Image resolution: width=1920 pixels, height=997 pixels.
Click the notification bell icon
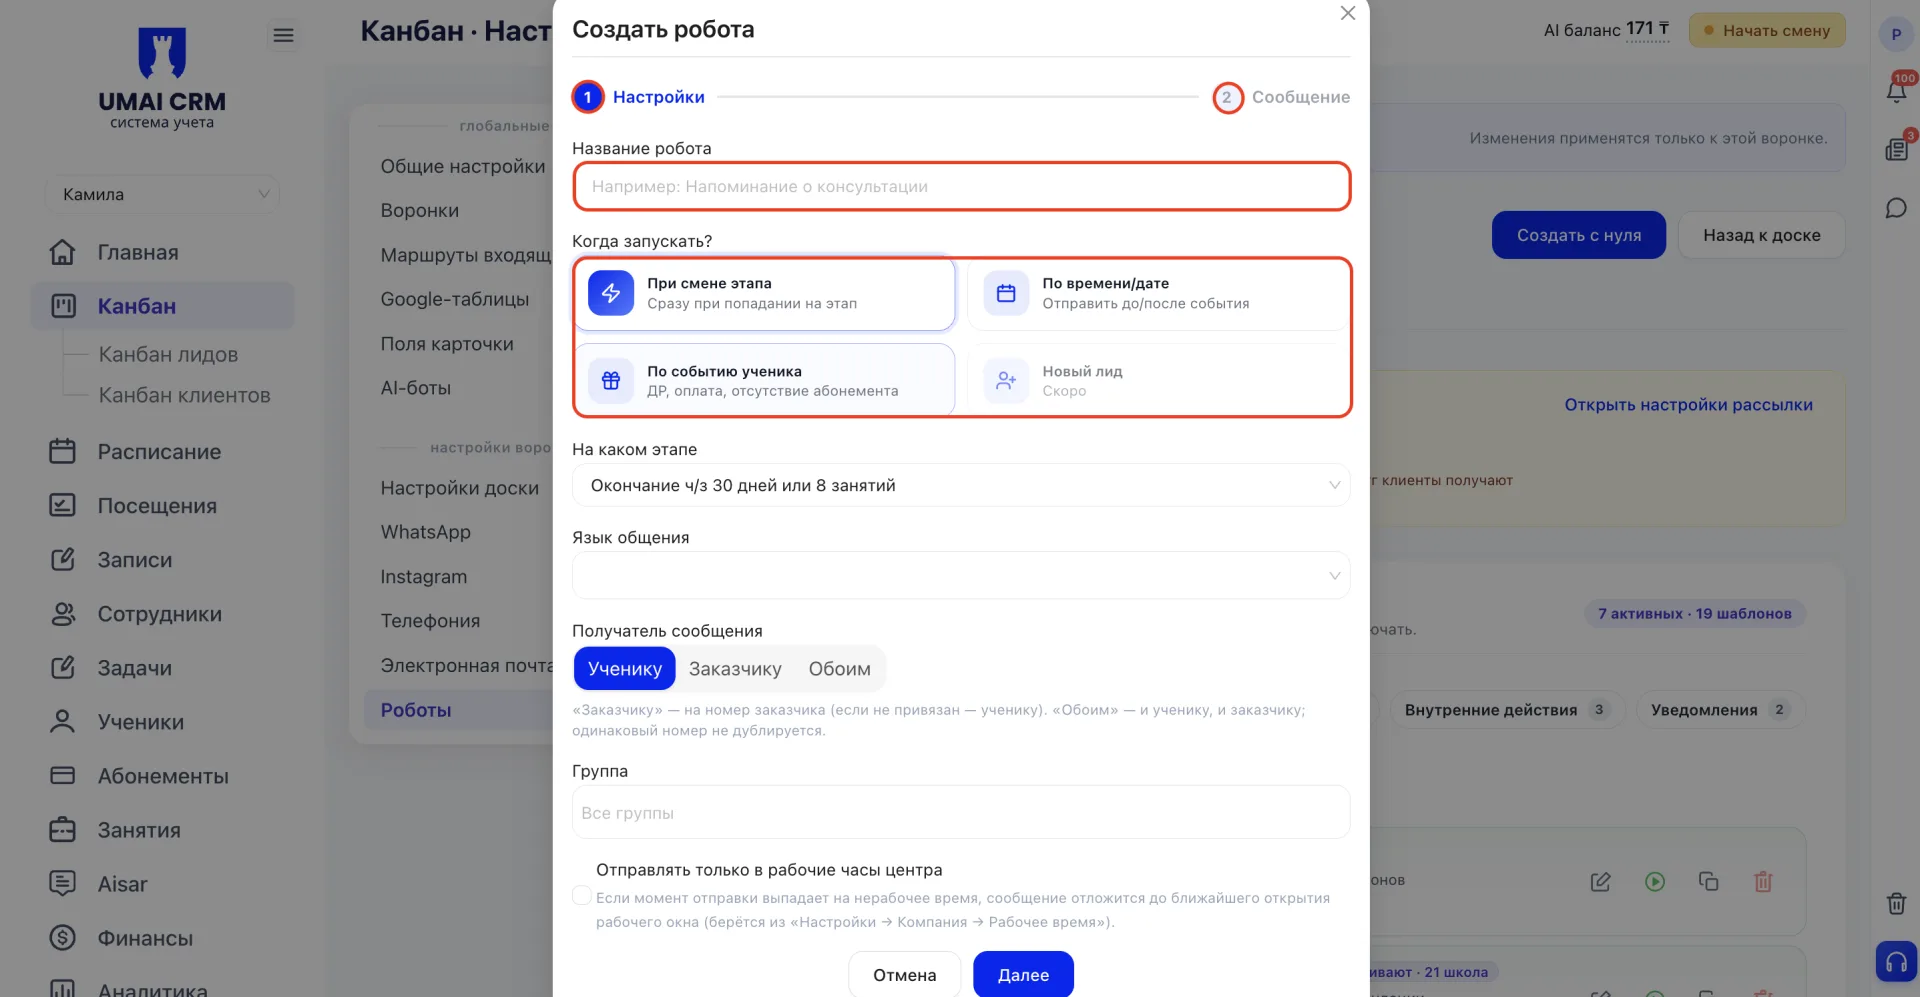click(x=1896, y=92)
